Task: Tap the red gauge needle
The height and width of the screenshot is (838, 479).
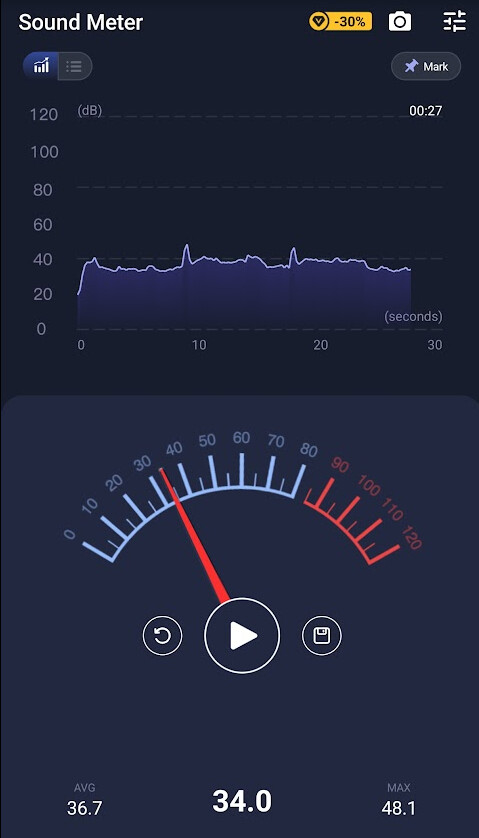Action: [x=195, y=535]
